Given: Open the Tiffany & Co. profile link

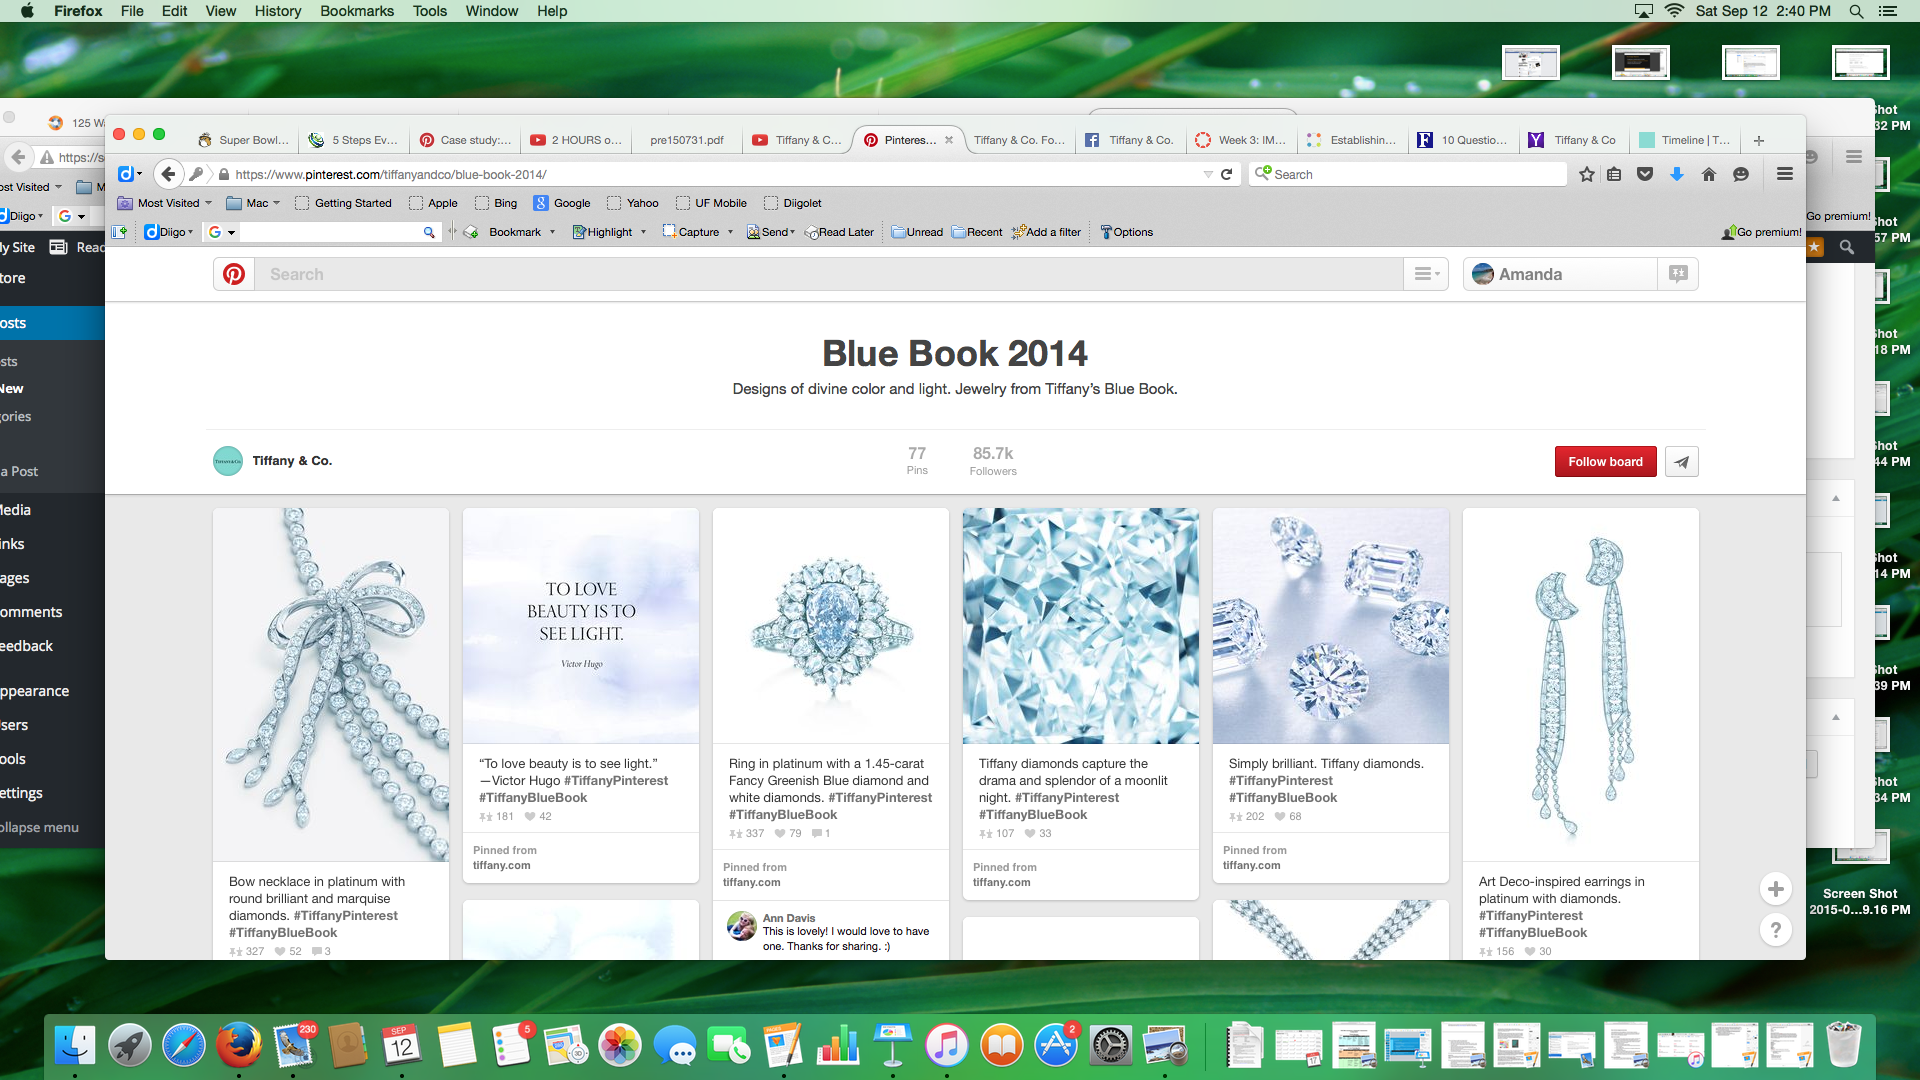Looking at the screenshot, I should 291,461.
